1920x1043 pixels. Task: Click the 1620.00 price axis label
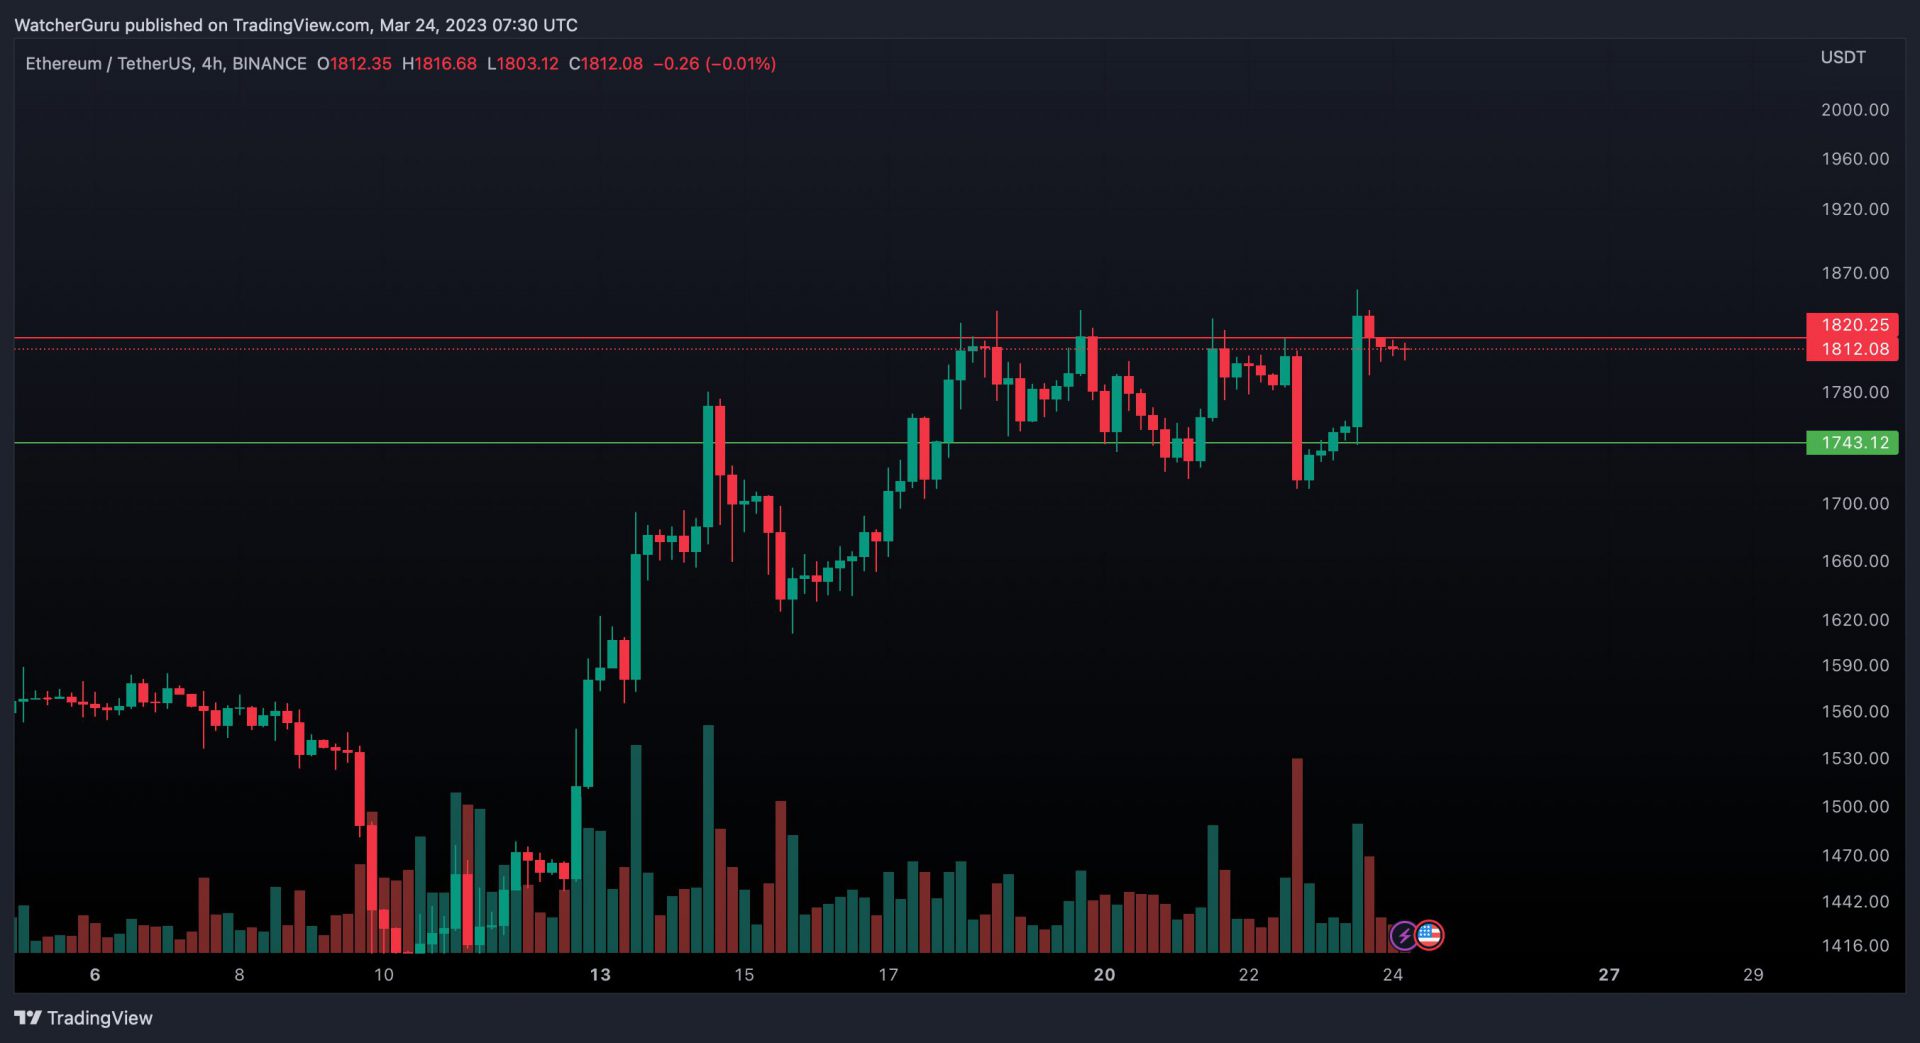[x=1855, y=620]
